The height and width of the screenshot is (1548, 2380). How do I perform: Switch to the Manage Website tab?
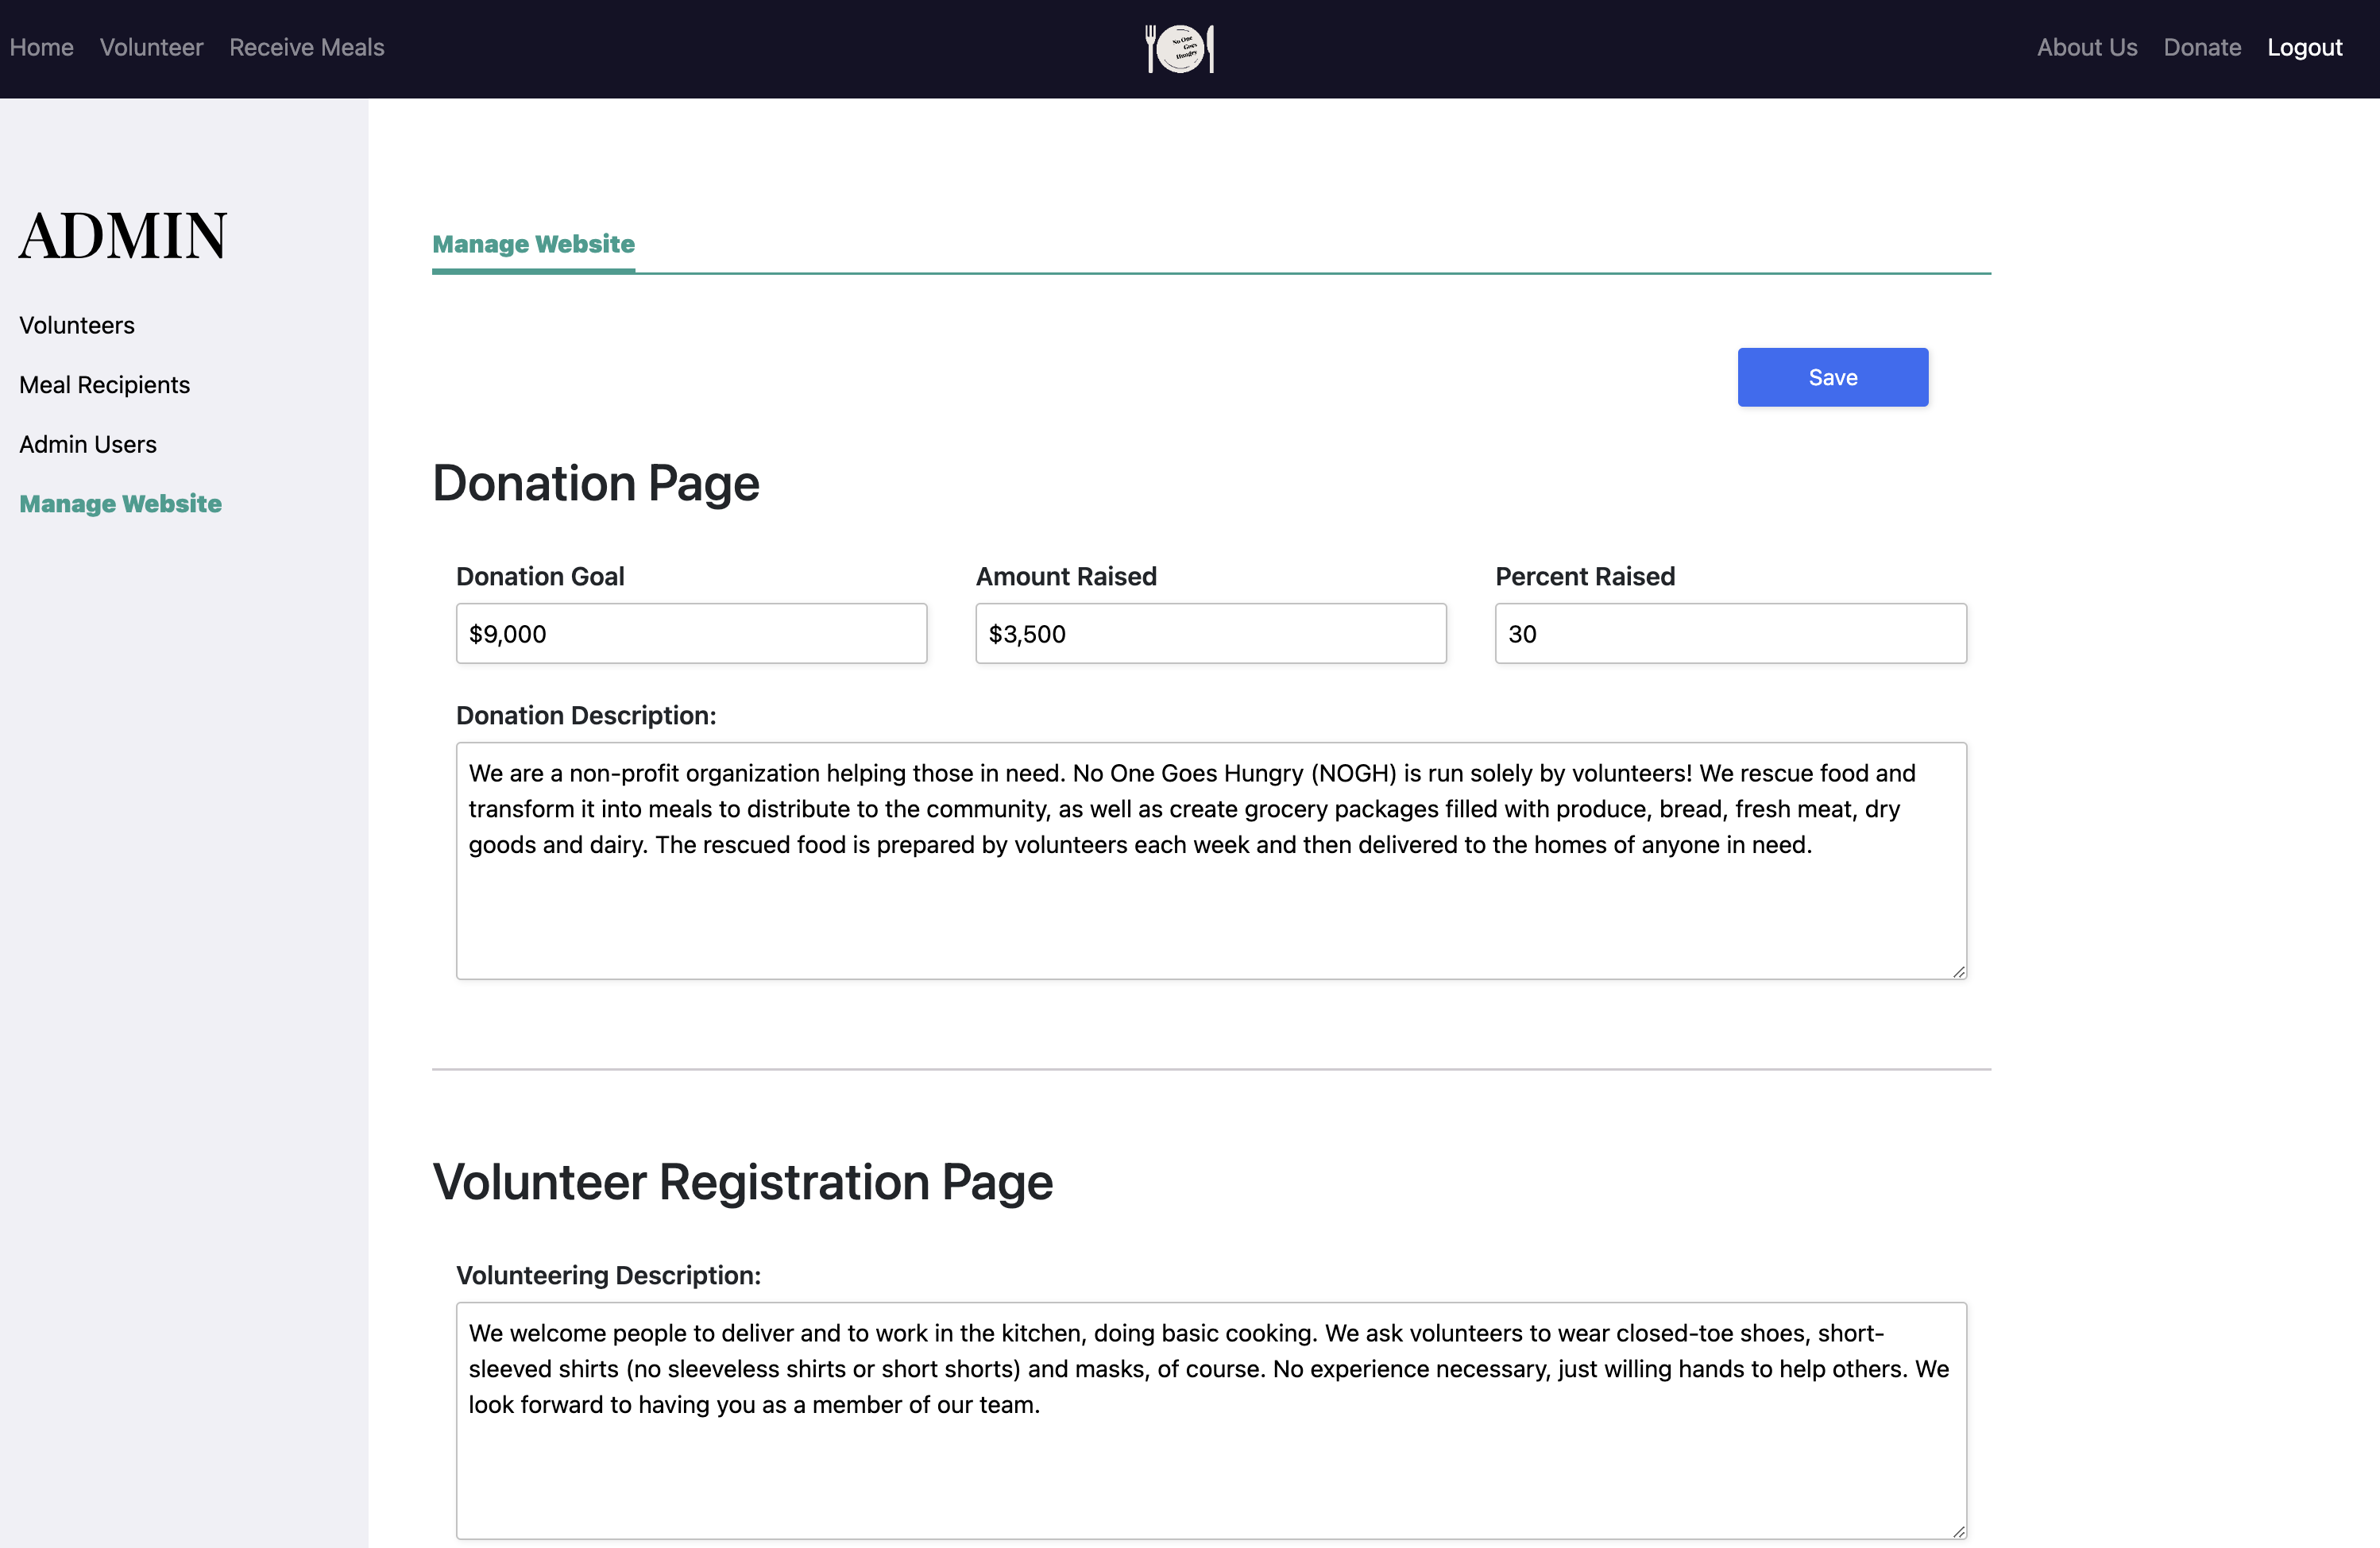[533, 244]
